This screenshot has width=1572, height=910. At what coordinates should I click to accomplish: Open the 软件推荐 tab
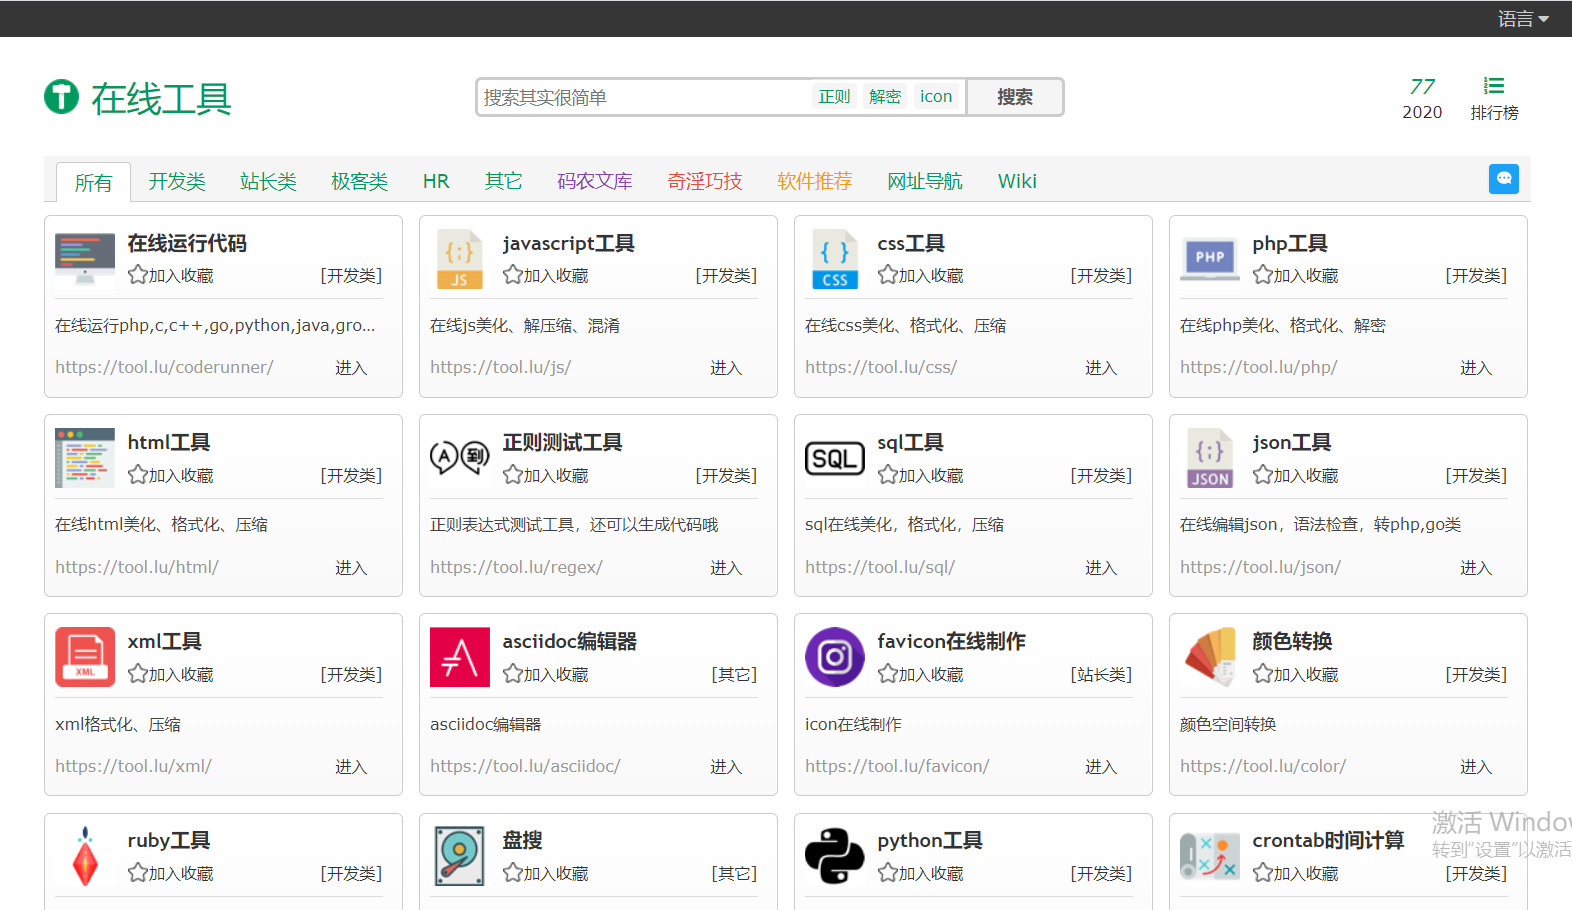click(x=815, y=181)
